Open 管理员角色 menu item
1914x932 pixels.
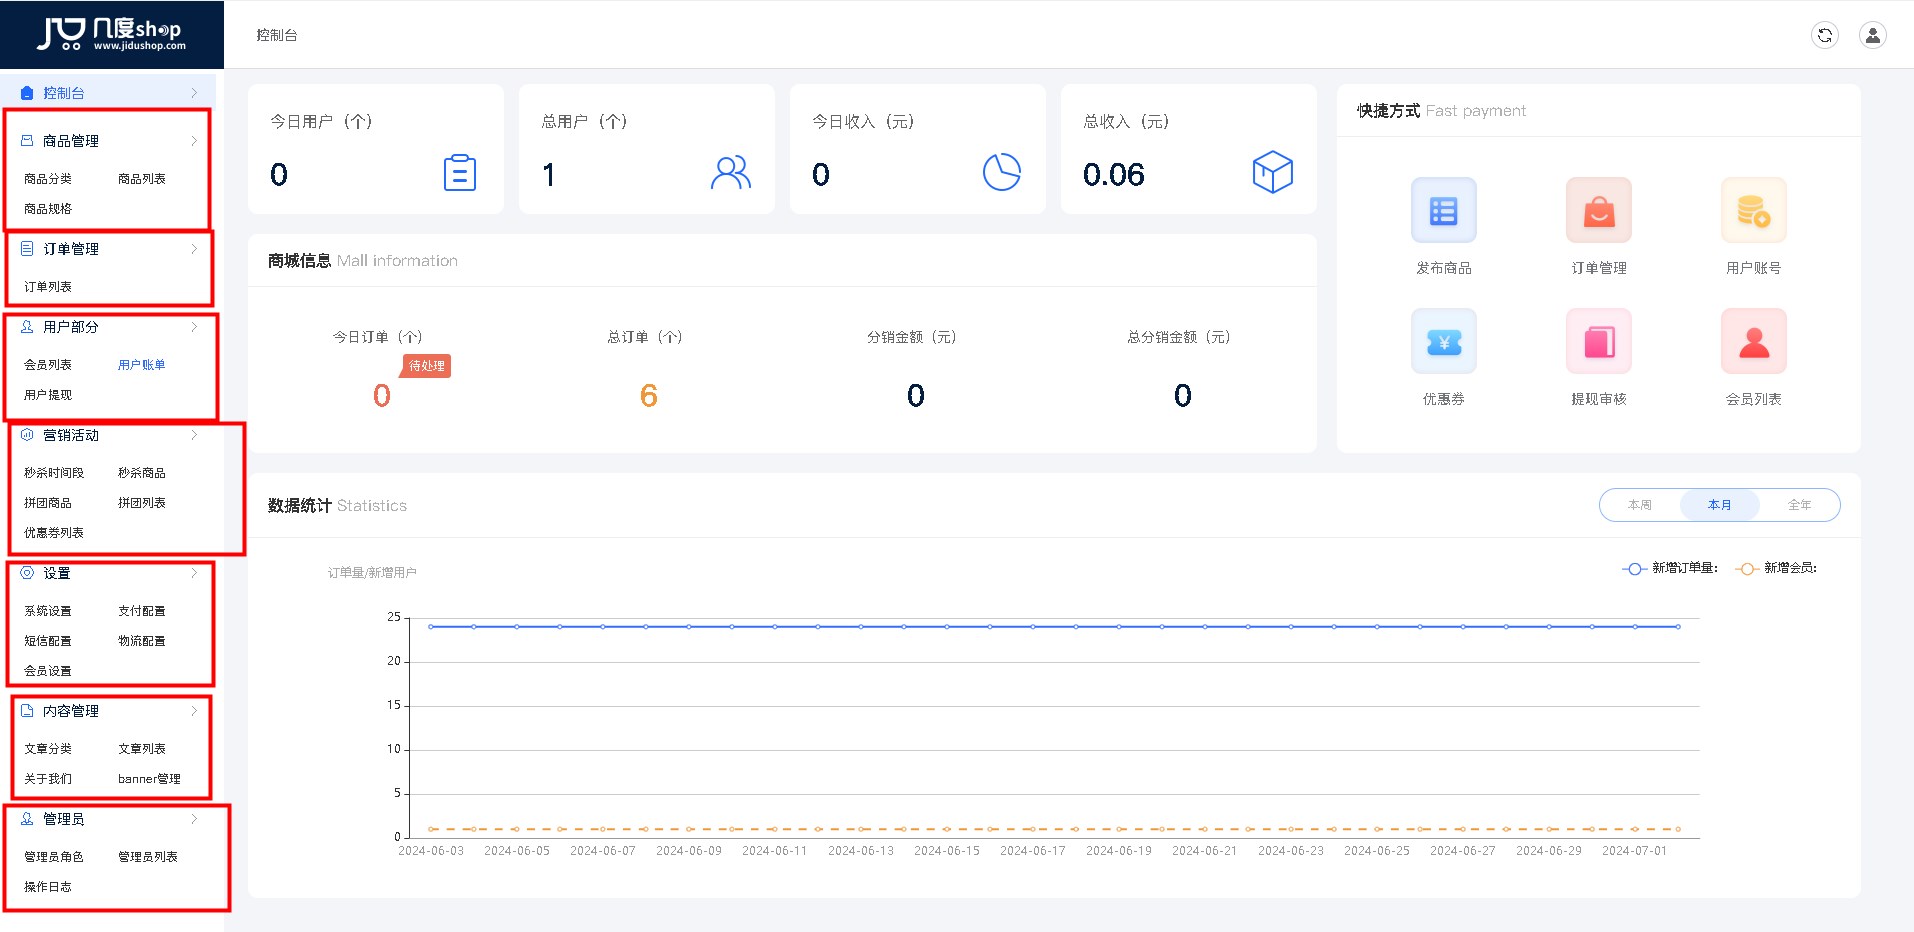point(54,857)
